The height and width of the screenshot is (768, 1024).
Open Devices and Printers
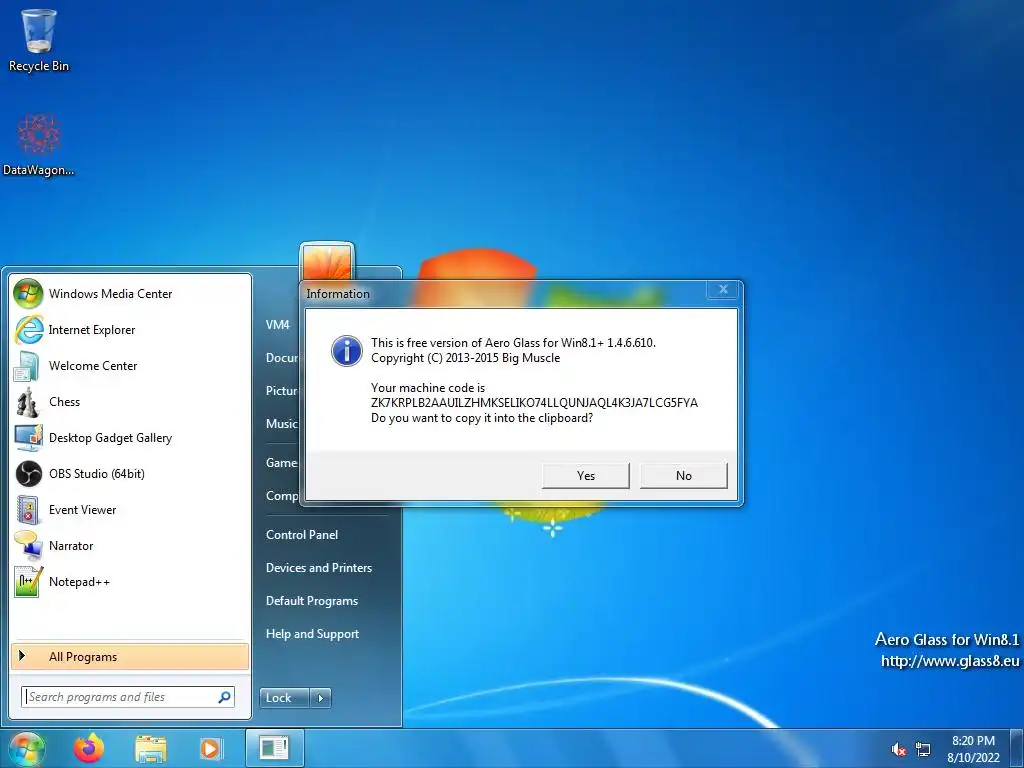tap(319, 568)
